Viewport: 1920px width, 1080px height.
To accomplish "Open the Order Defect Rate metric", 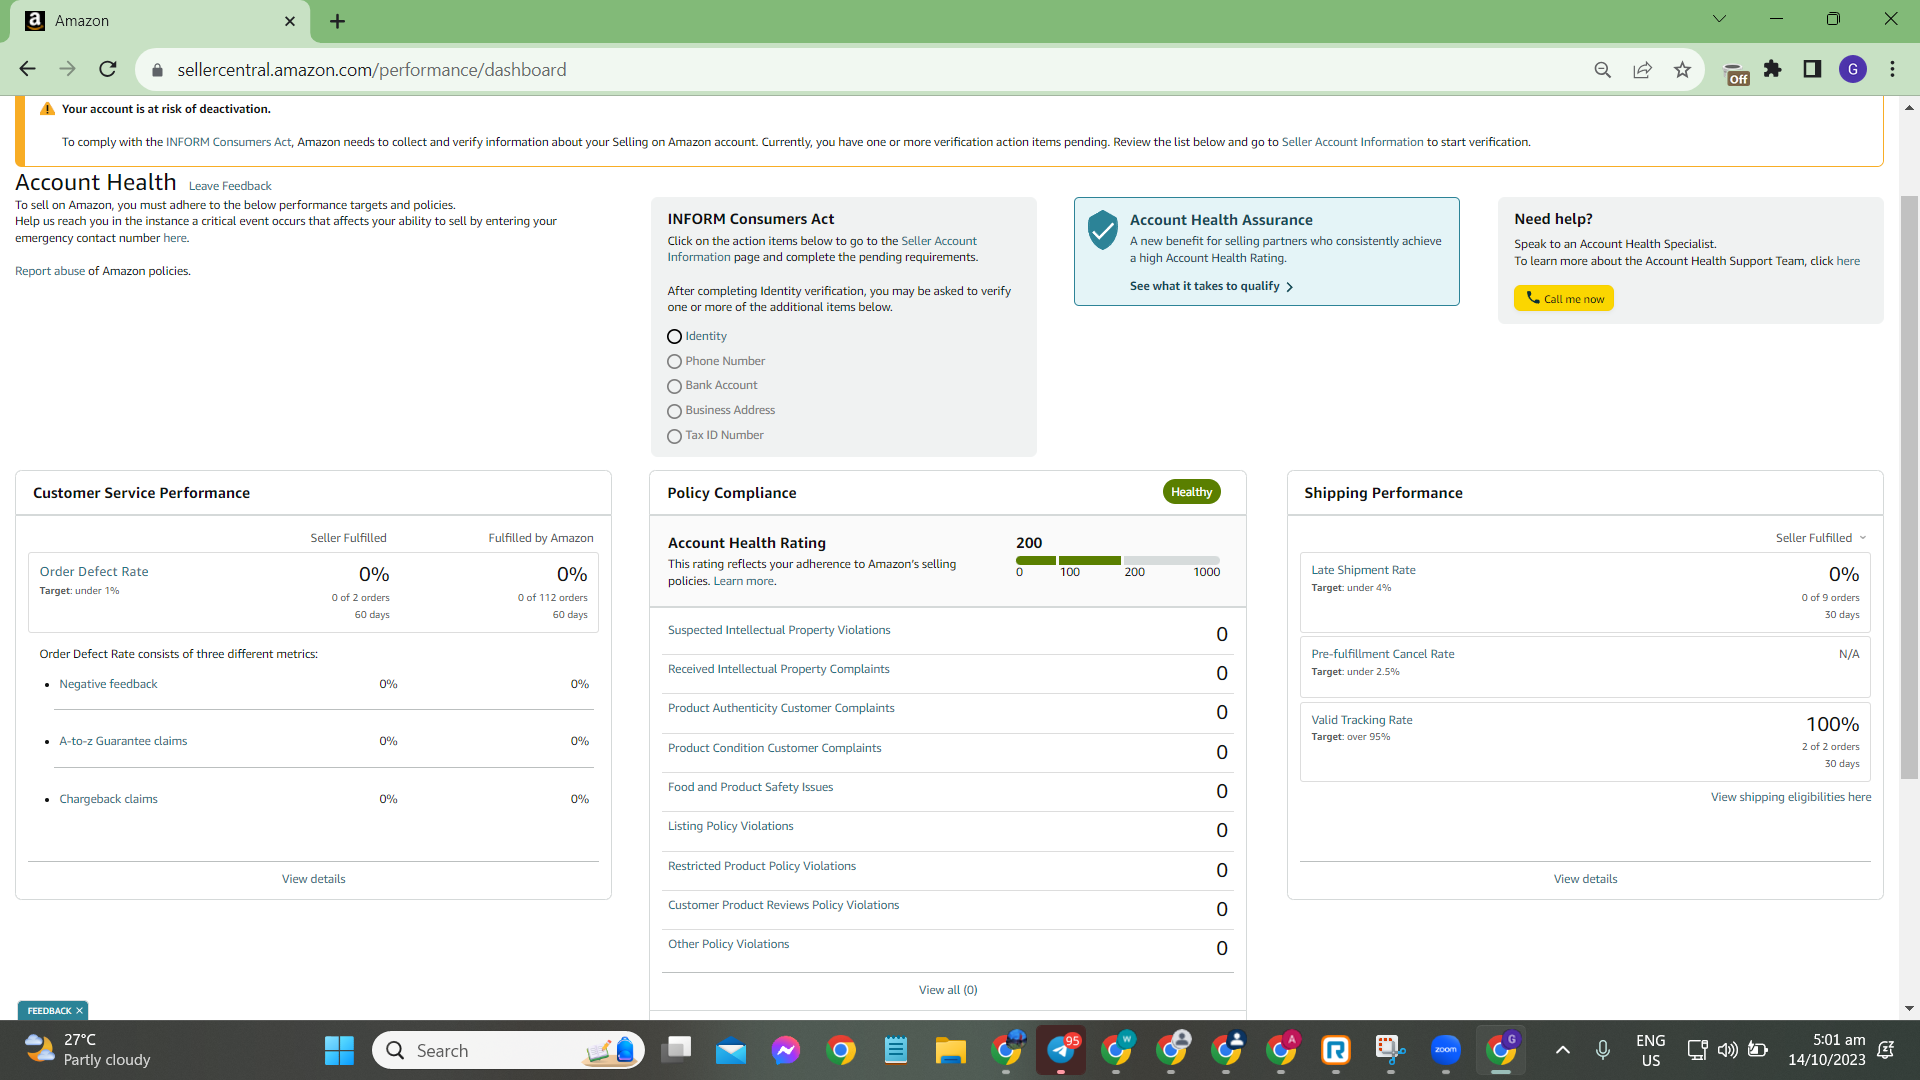I will tap(94, 572).
